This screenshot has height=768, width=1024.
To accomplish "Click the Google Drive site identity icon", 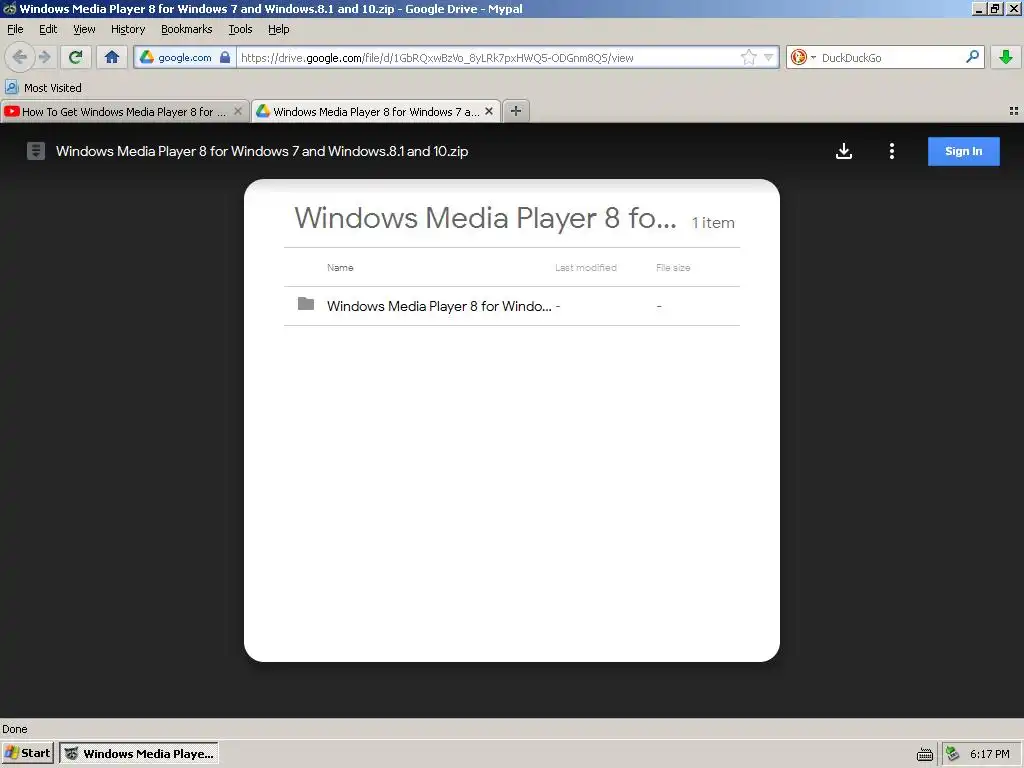I will (x=147, y=57).
